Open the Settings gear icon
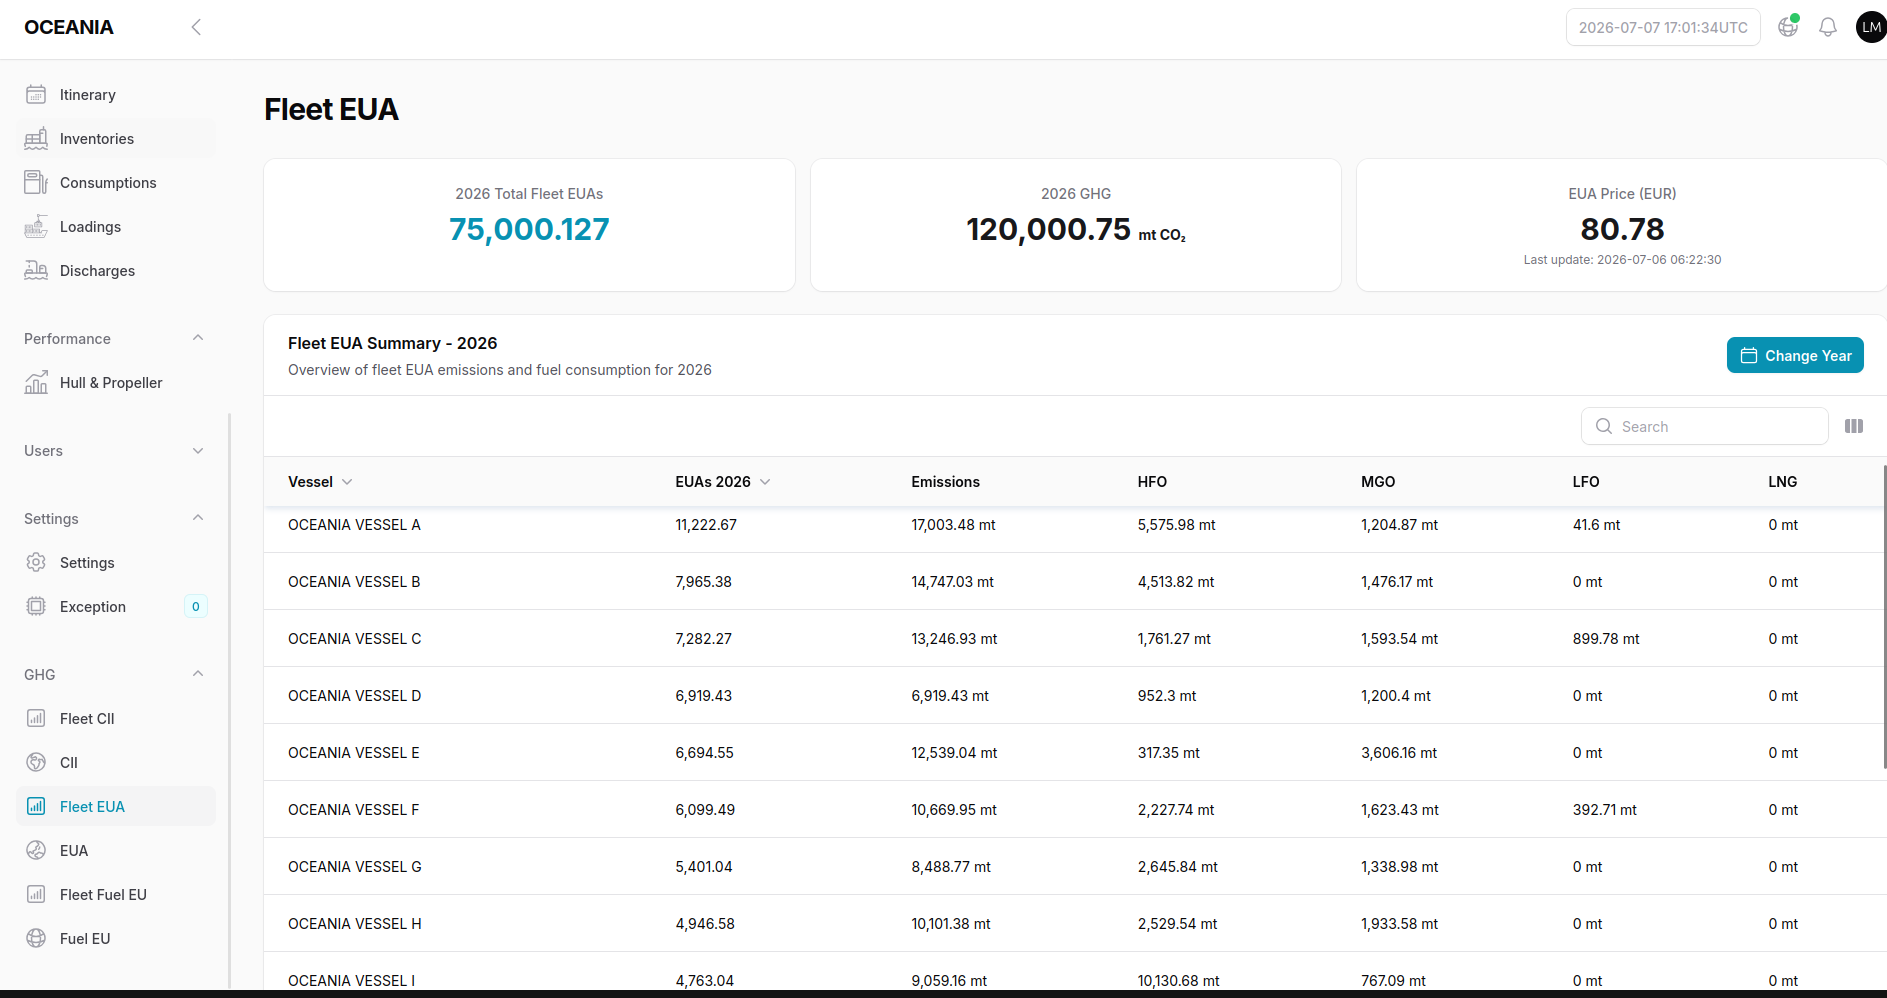This screenshot has height=998, width=1887. [36, 563]
